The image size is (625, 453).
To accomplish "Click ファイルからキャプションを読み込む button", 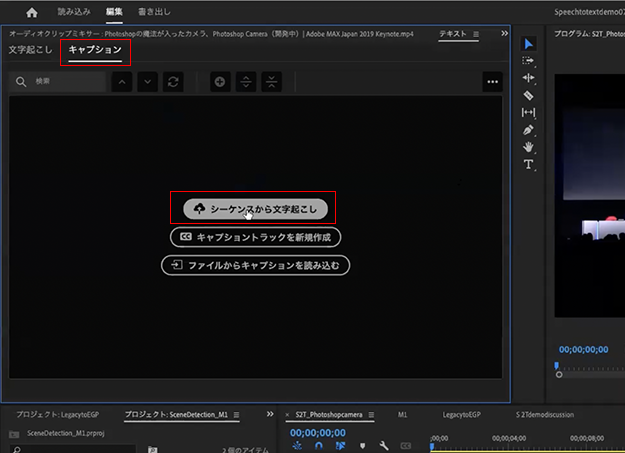I will (x=255, y=265).
